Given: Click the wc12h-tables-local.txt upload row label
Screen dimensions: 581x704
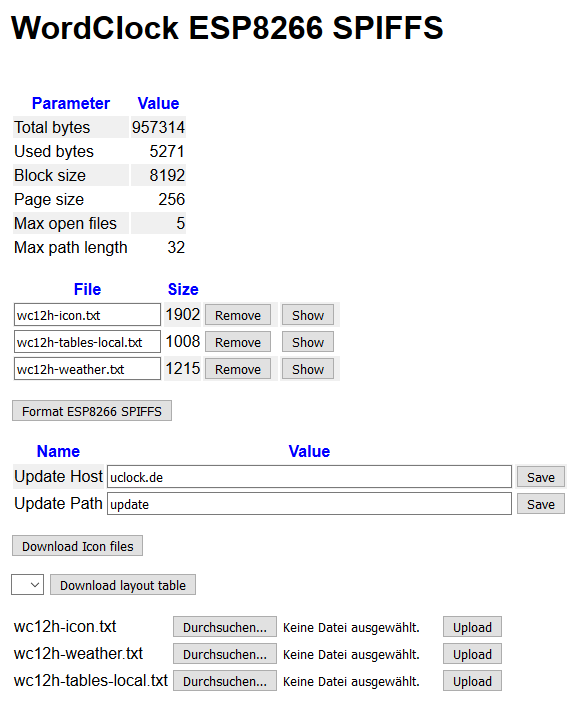Looking at the screenshot, I should [x=91, y=680].
